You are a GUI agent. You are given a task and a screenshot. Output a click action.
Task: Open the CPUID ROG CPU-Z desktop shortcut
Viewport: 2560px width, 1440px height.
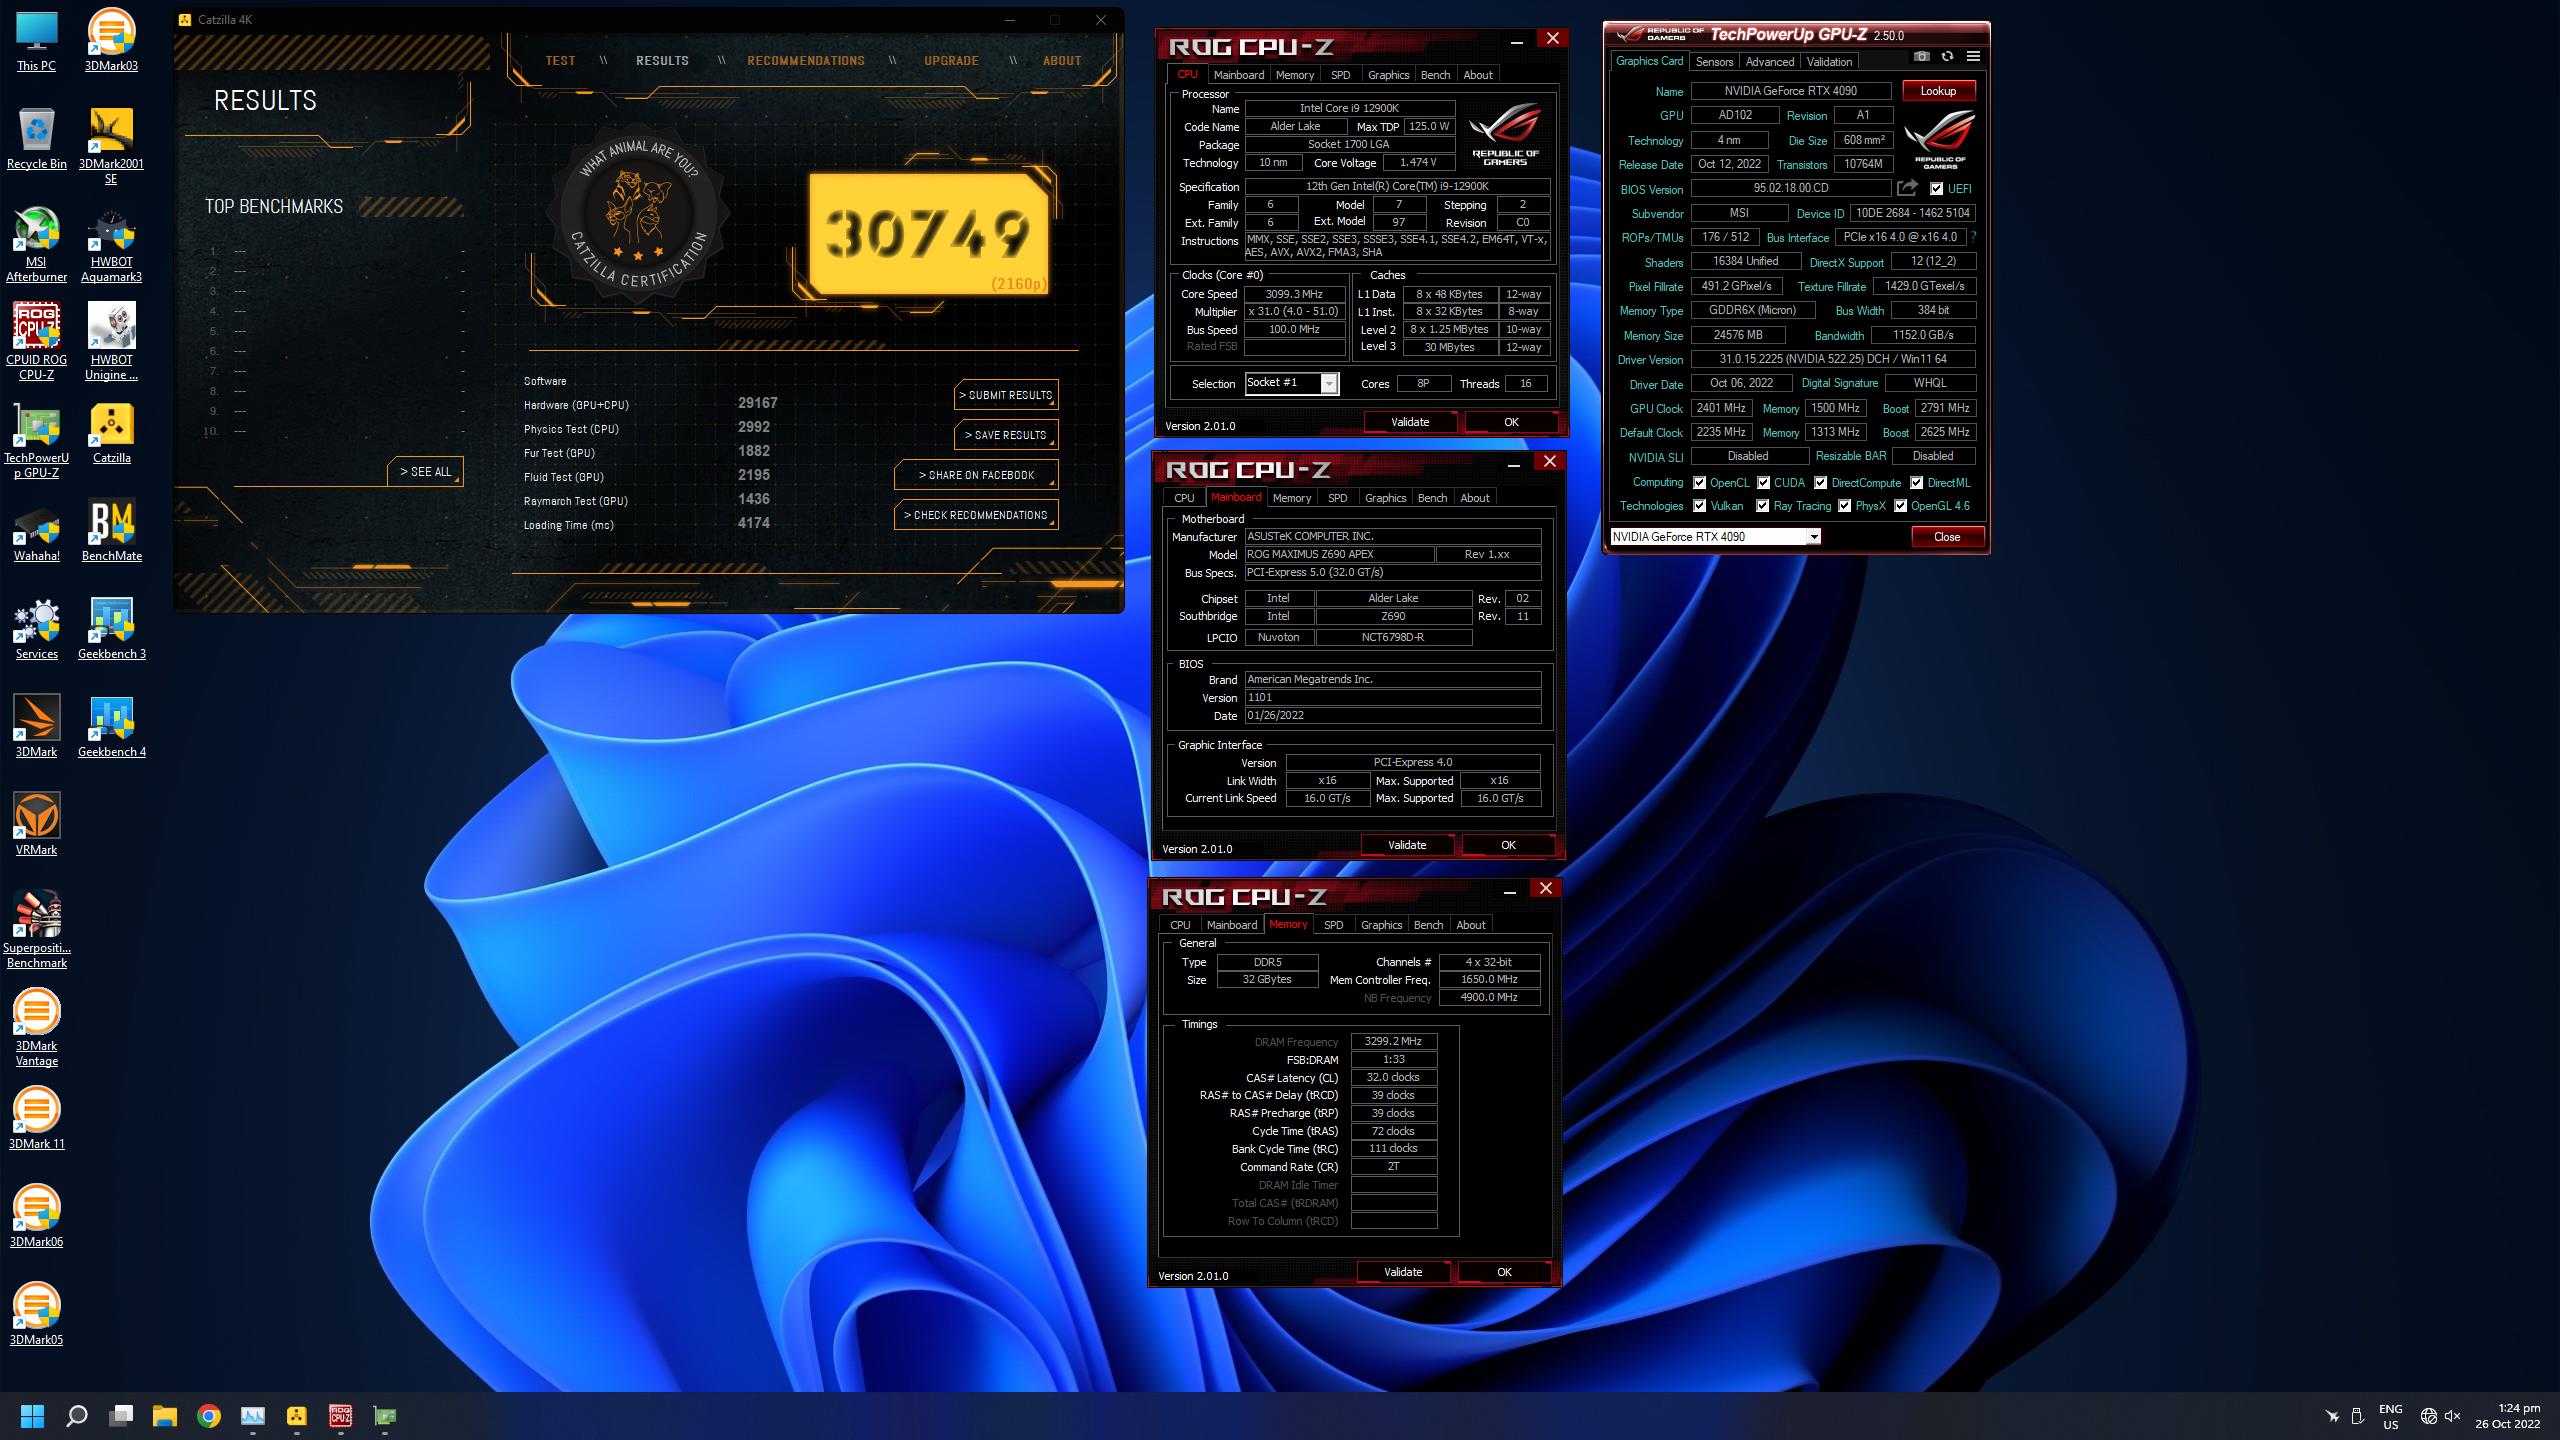coord(36,342)
